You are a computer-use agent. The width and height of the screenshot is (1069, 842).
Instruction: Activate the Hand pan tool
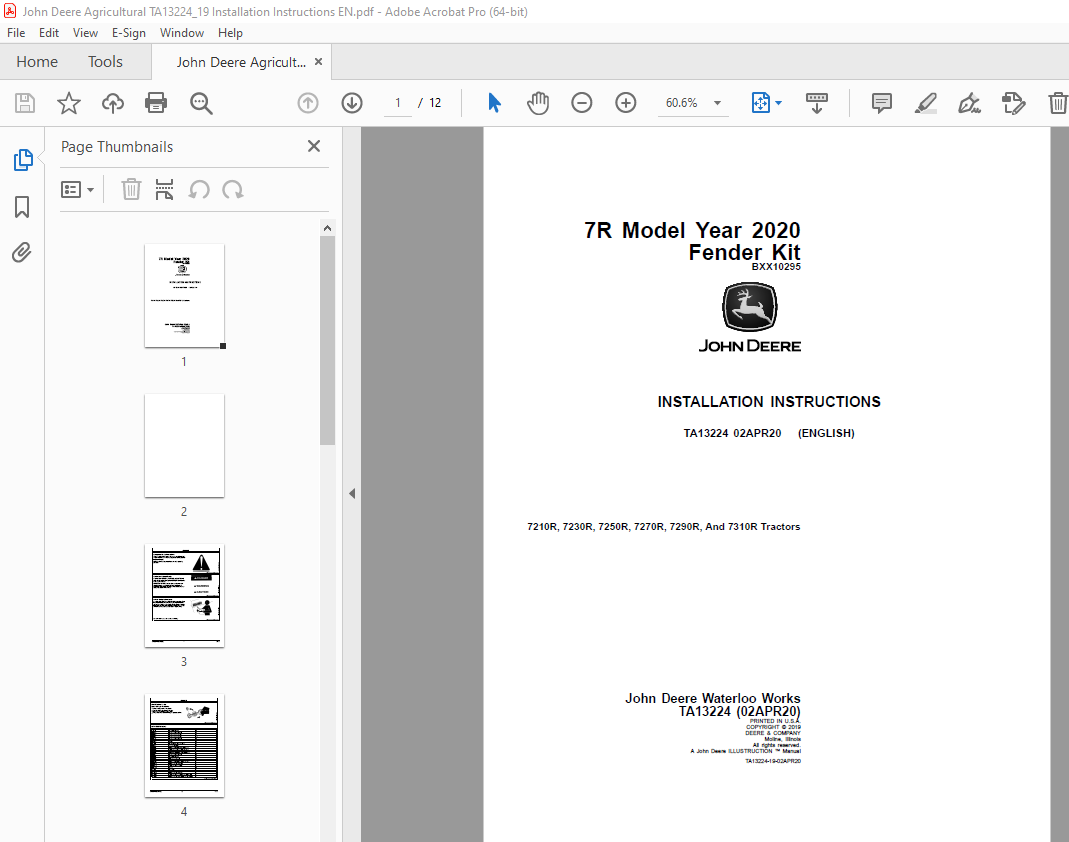[538, 103]
